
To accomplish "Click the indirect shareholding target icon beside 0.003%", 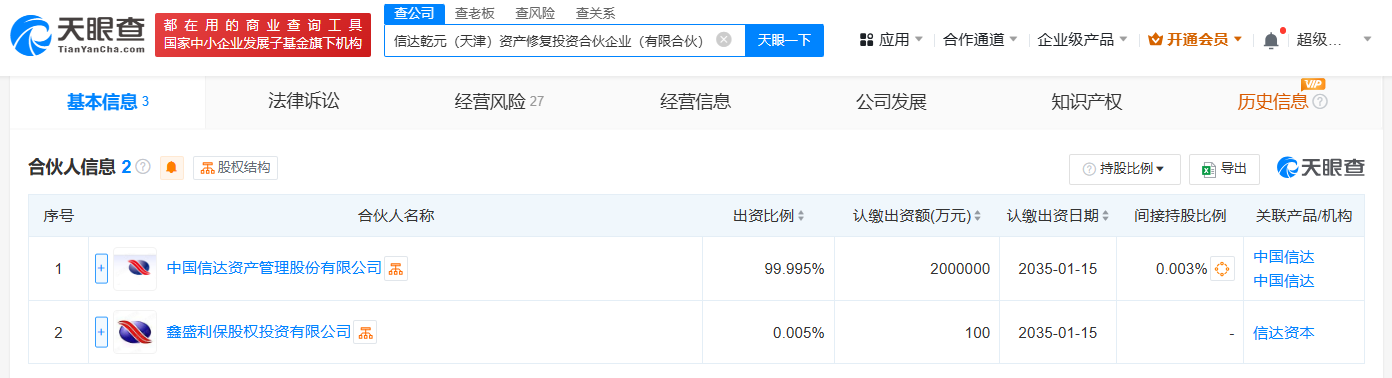I will [1222, 269].
